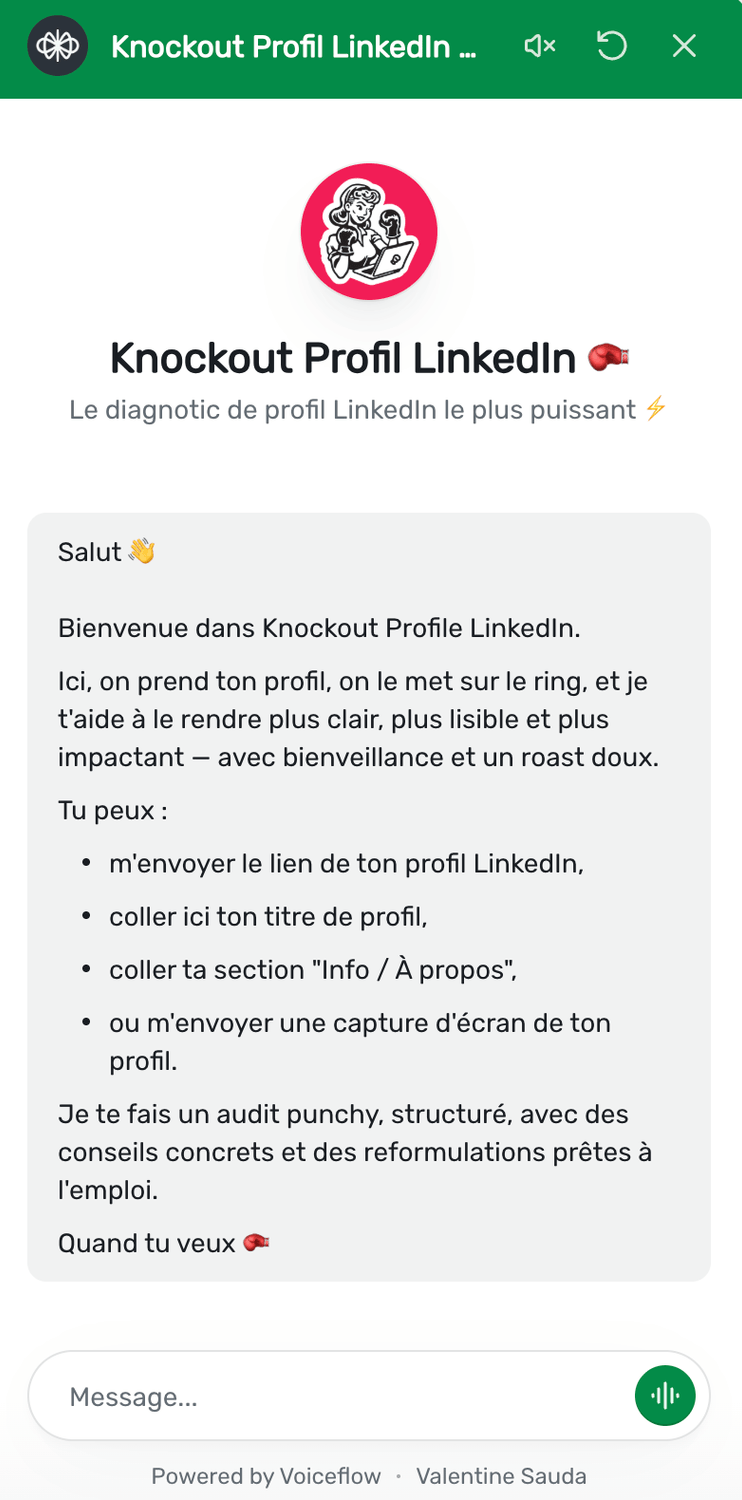Click the boxing glove after "Quand tu veux"
Screen dimensions: 742x1500
coord(257,1243)
